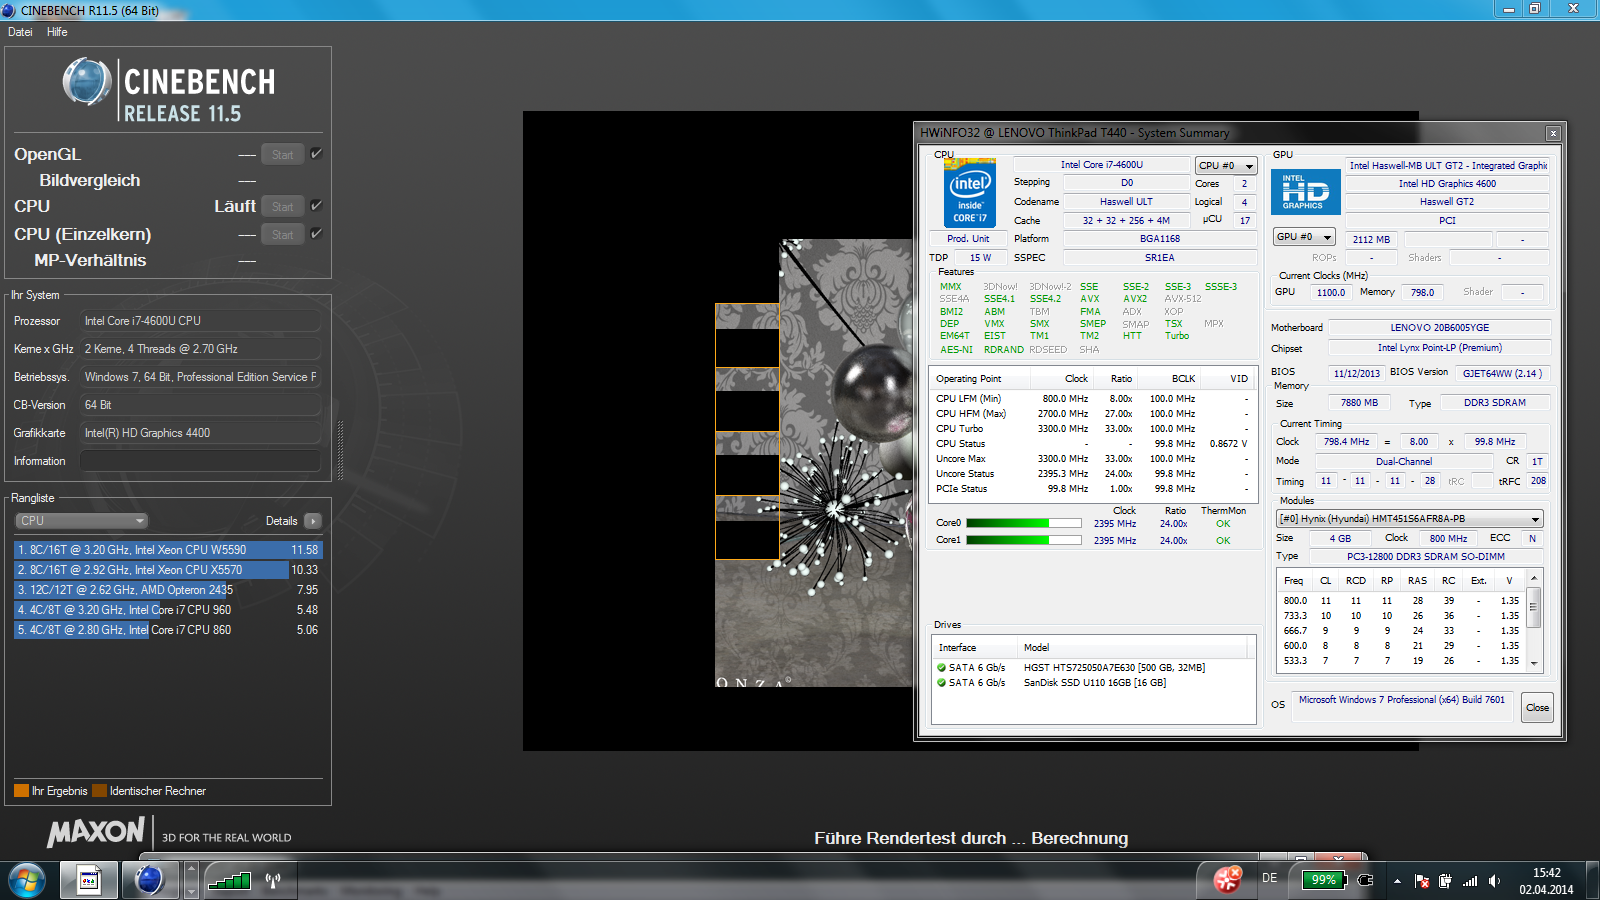Open the Details arrow in Rangliste
This screenshot has height=900, width=1600.
tap(313, 521)
